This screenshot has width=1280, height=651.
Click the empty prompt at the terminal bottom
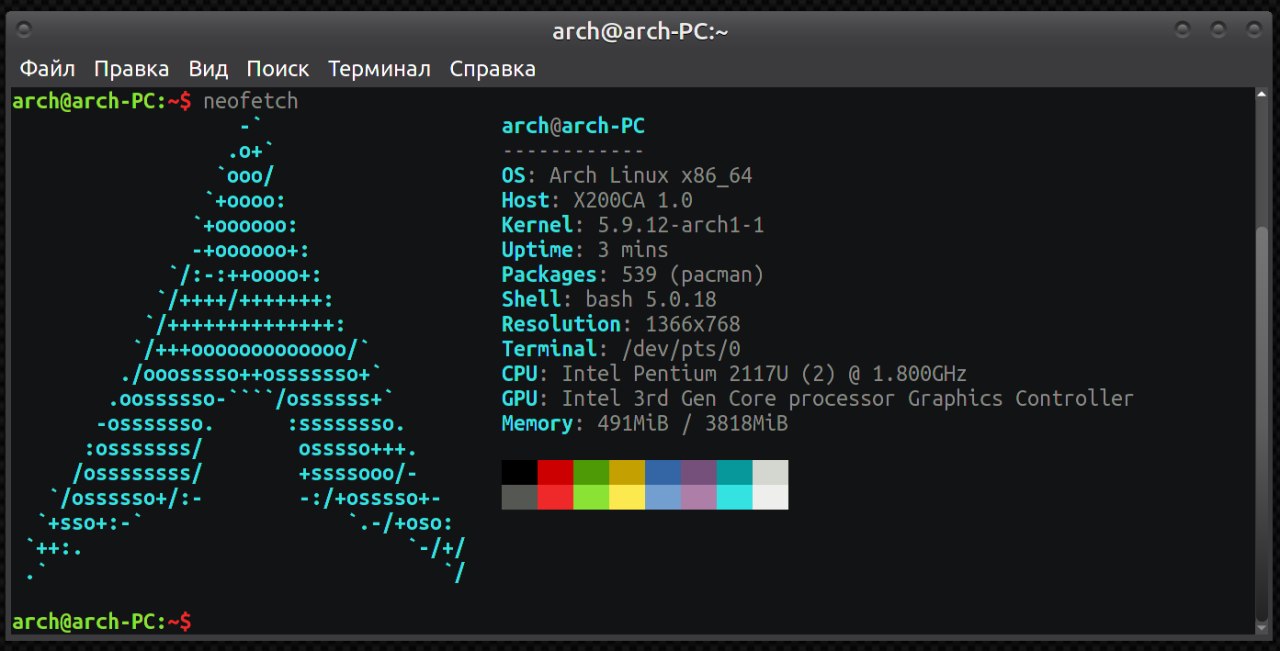coord(102,622)
